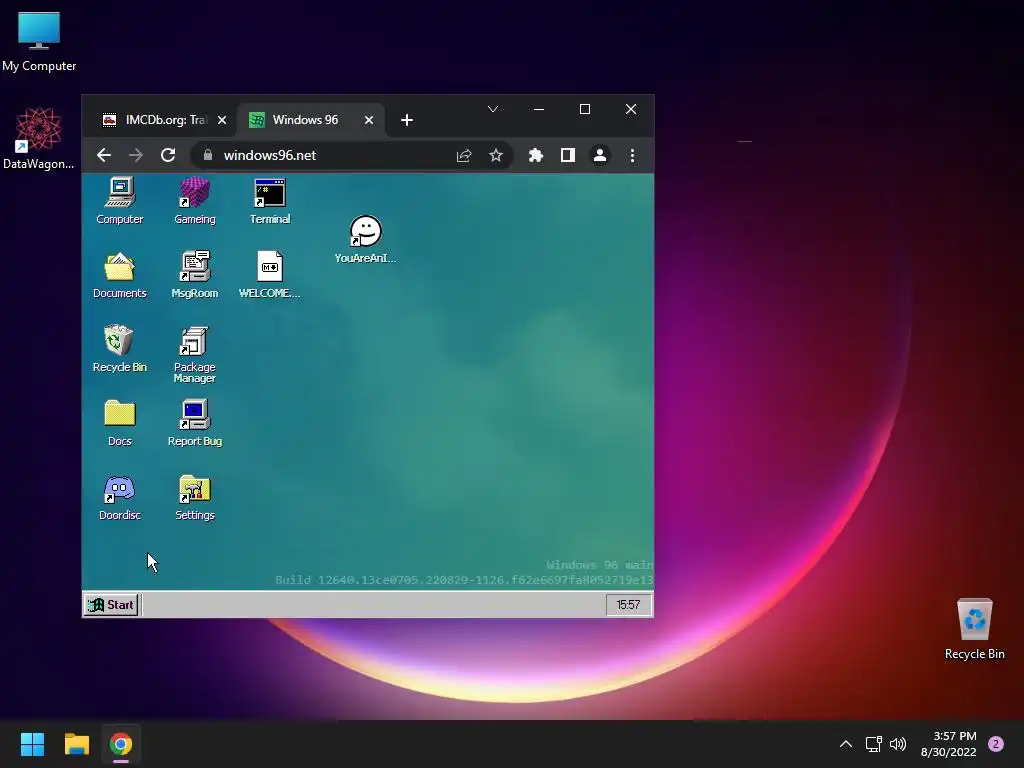This screenshot has height=768, width=1024.
Task: Open network status tray icon
Action: (x=873, y=744)
